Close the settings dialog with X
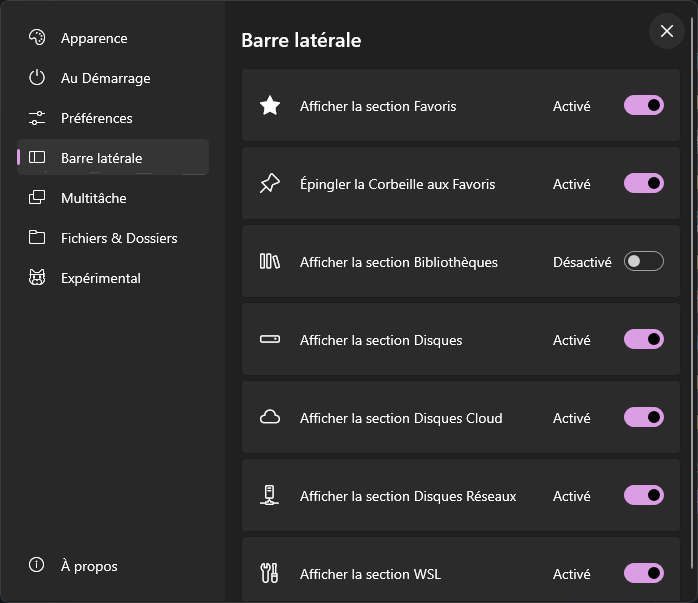This screenshot has width=698, height=603. (x=666, y=31)
